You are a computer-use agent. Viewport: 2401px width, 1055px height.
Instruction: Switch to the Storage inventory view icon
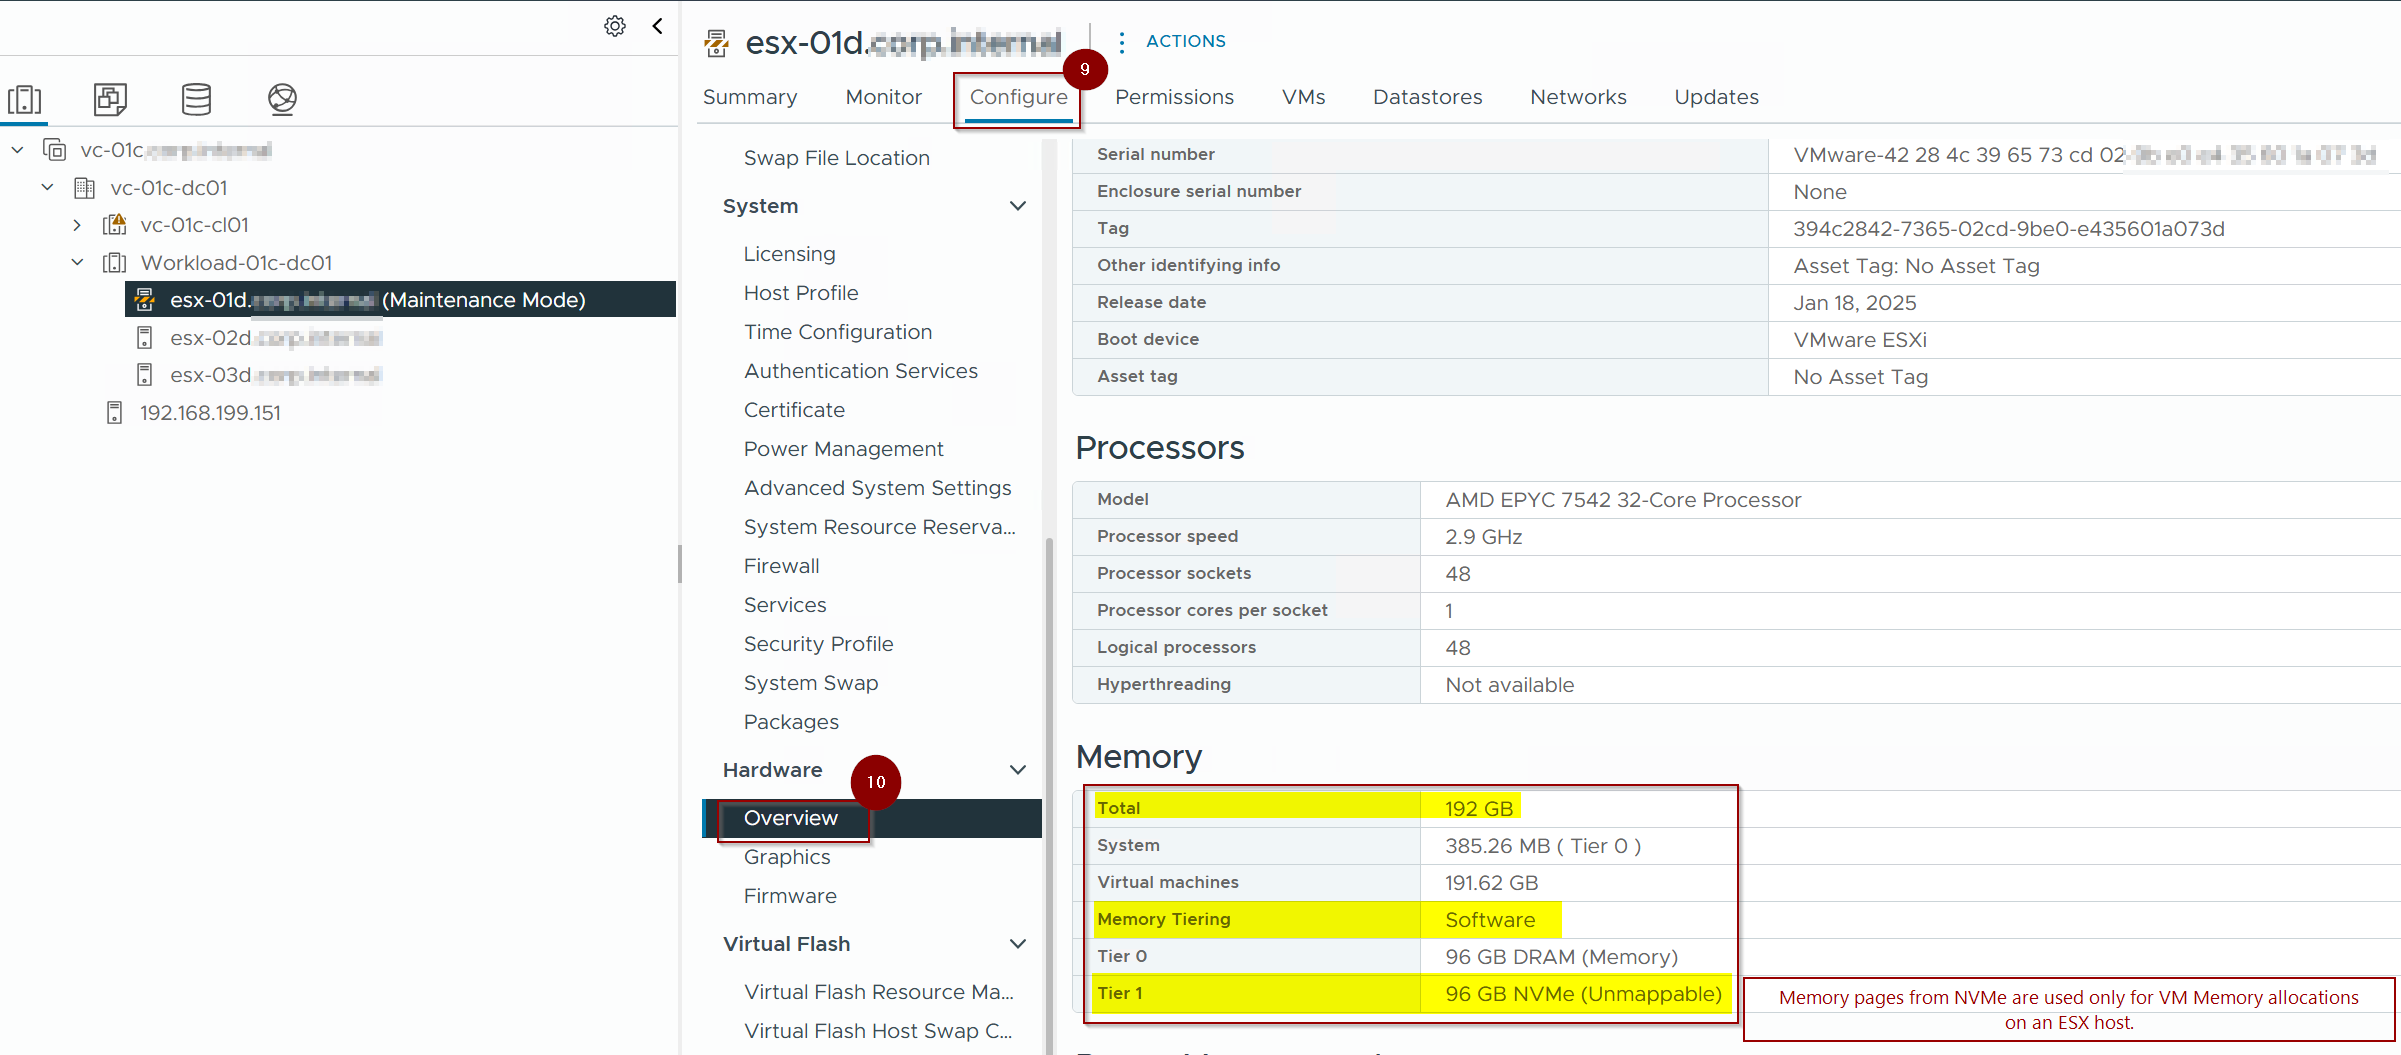tap(196, 99)
